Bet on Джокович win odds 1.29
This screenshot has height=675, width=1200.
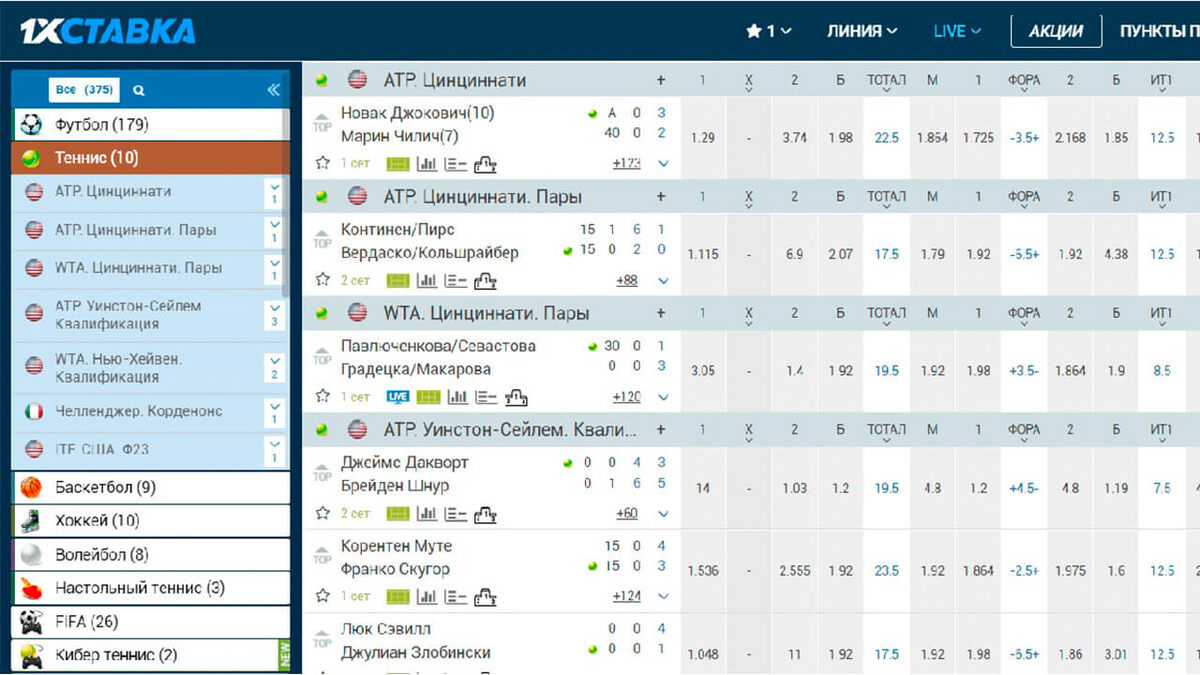tap(703, 138)
